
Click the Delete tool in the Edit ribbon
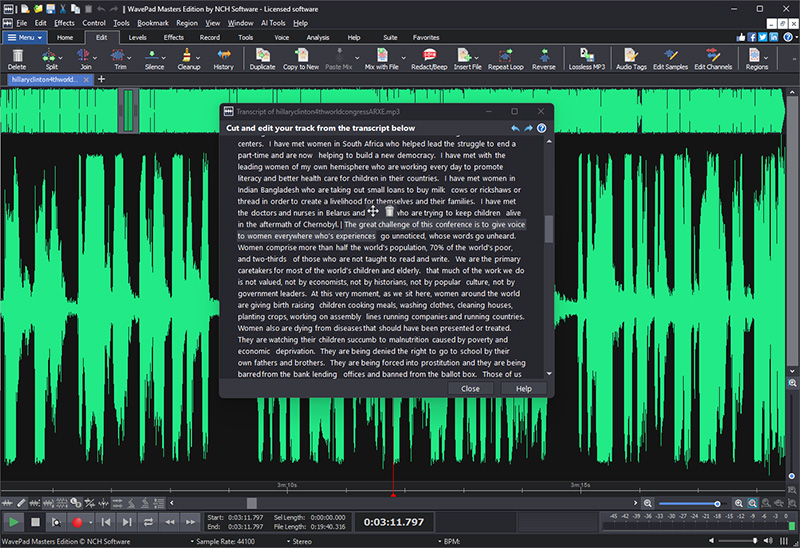17,59
